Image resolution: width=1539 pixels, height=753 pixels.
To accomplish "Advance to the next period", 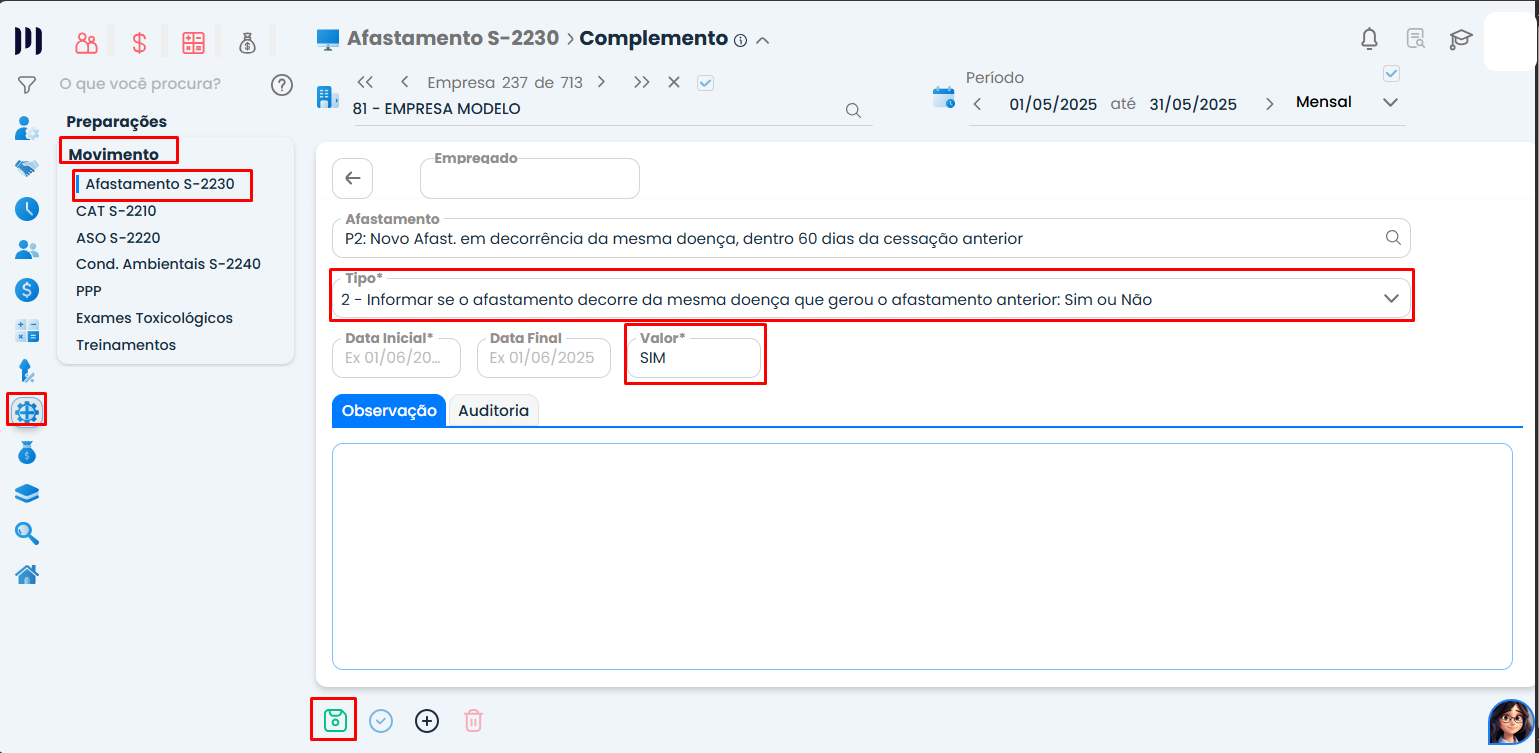I will tap(1270, 104).
